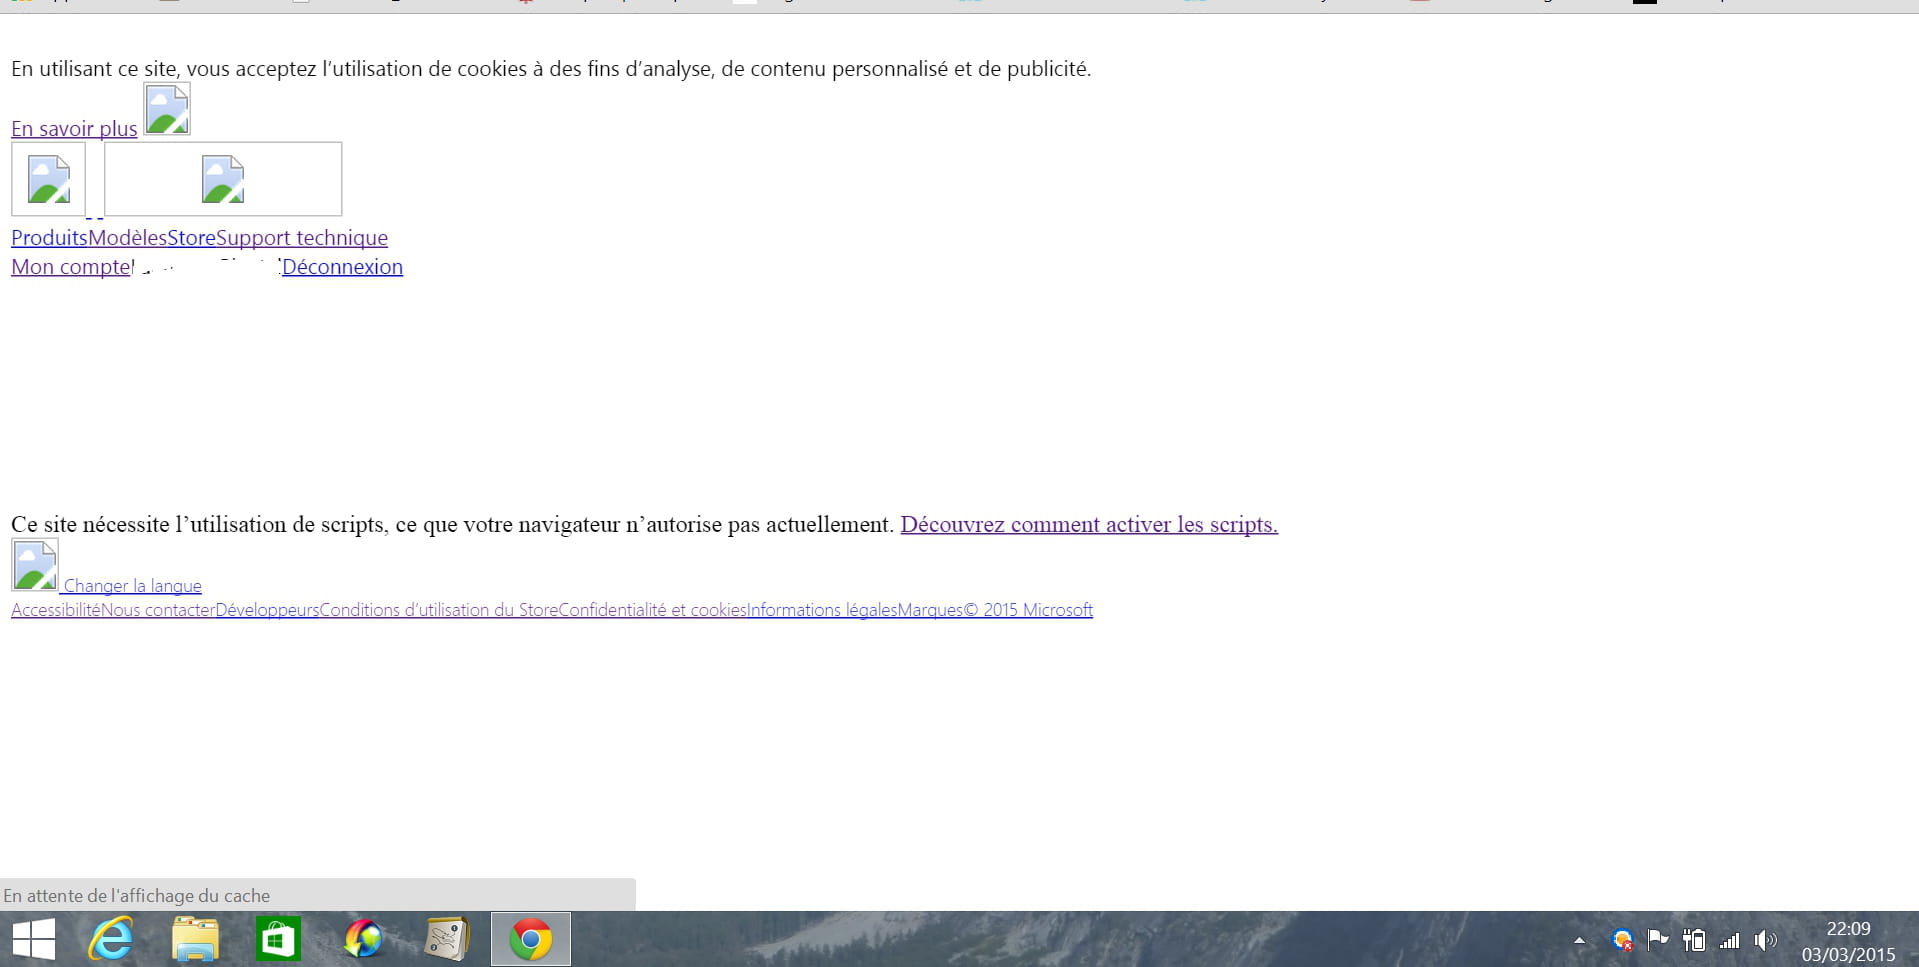Click the wide broken image placeholder above Store
This screenshot has height=967, width=1919.
(223, 179)
